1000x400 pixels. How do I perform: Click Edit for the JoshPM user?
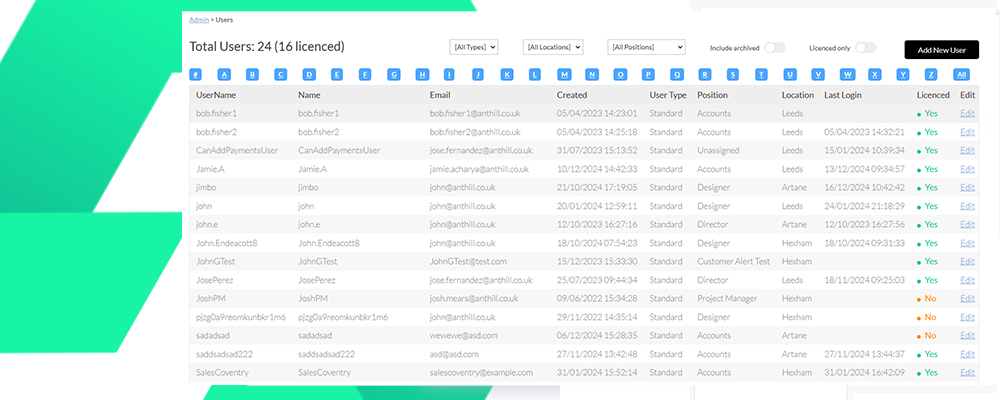[x=967, y=298]
